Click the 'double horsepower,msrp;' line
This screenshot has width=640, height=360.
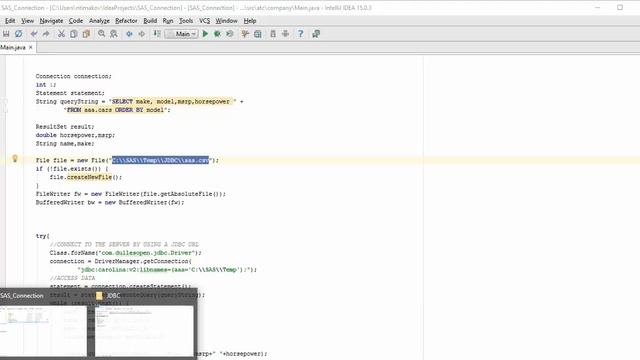(x=75, y=135)
